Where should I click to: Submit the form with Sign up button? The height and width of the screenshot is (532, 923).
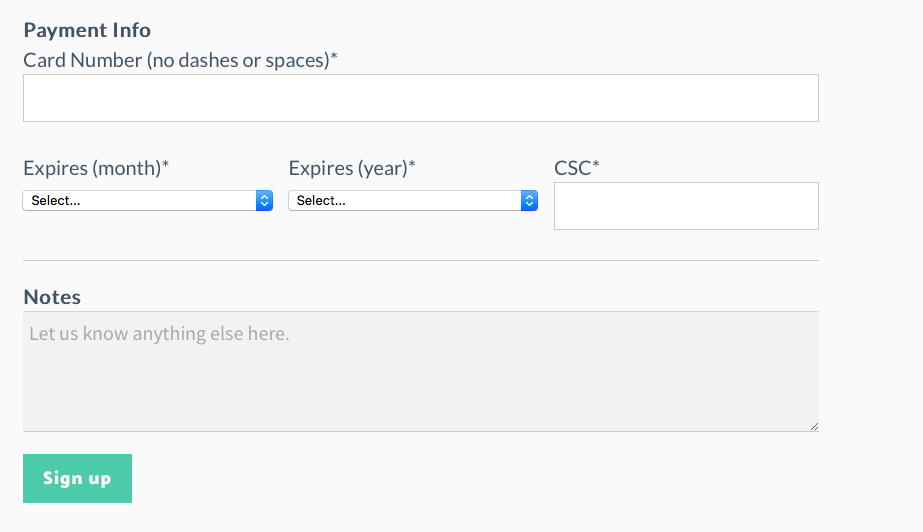(x=77, y=478)
